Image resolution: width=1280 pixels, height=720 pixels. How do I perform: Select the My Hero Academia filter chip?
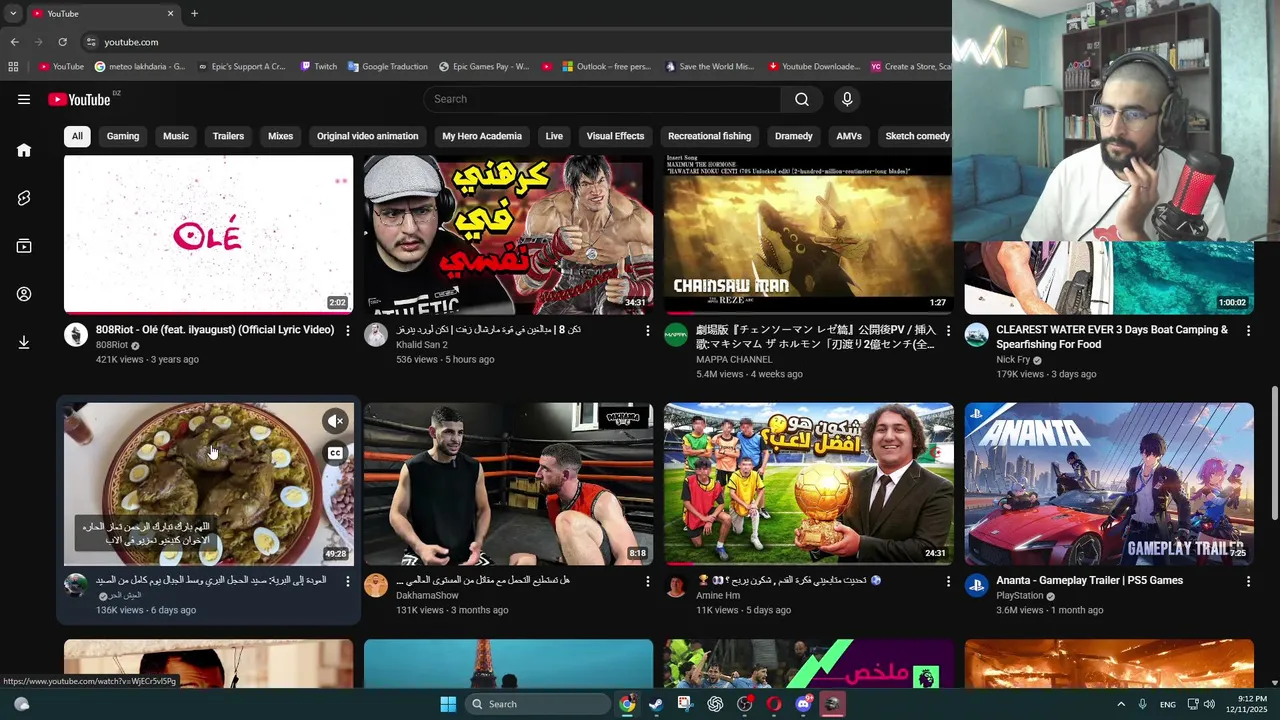pos(482,136)
